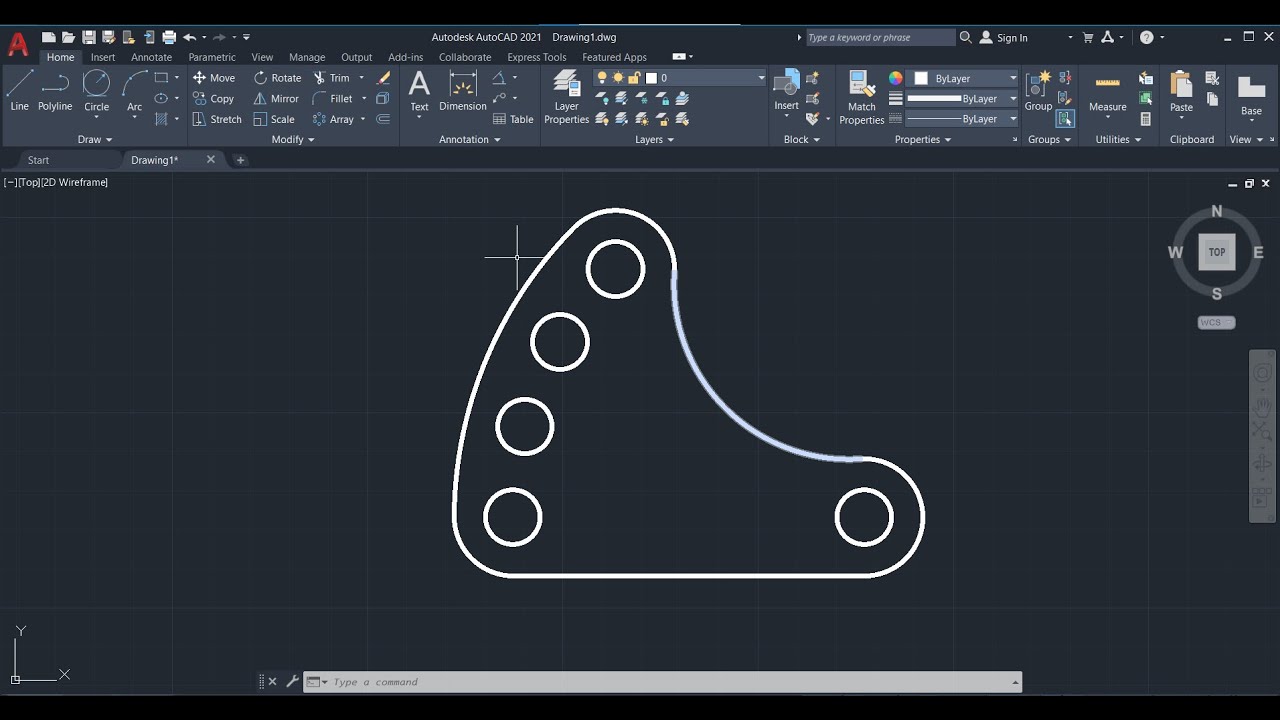Screen dimensions: 1280x720
Task: Click the Scale tool
Action: coord(273,119)
